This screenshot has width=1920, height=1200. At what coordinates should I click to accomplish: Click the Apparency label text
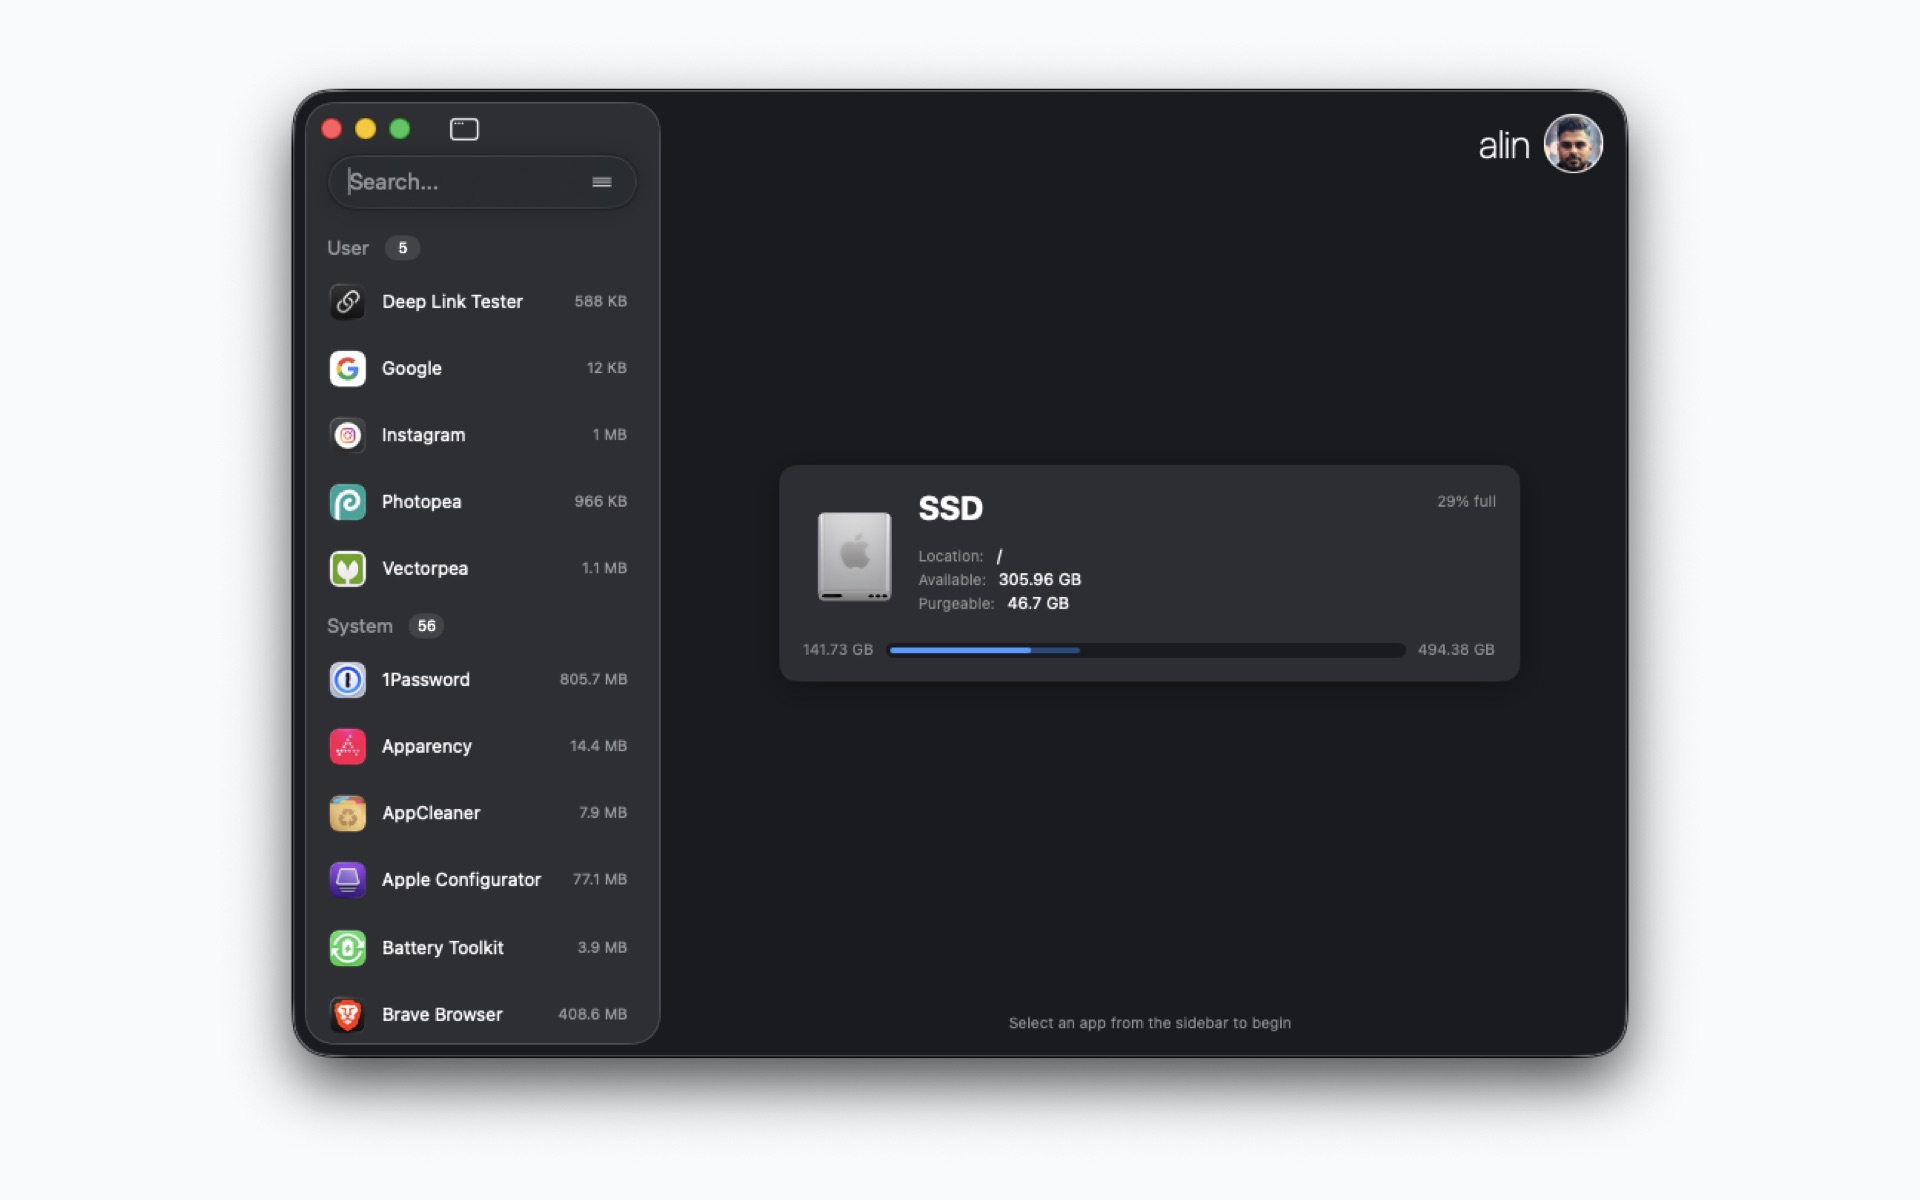[x=427, y=746]
